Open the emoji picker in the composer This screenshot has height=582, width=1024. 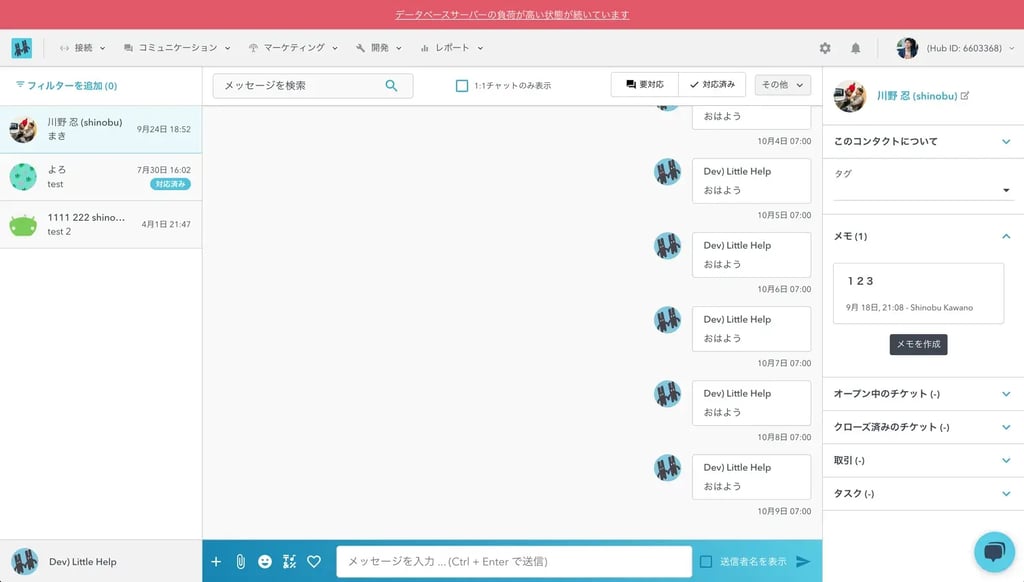click(x=264, y=561)
